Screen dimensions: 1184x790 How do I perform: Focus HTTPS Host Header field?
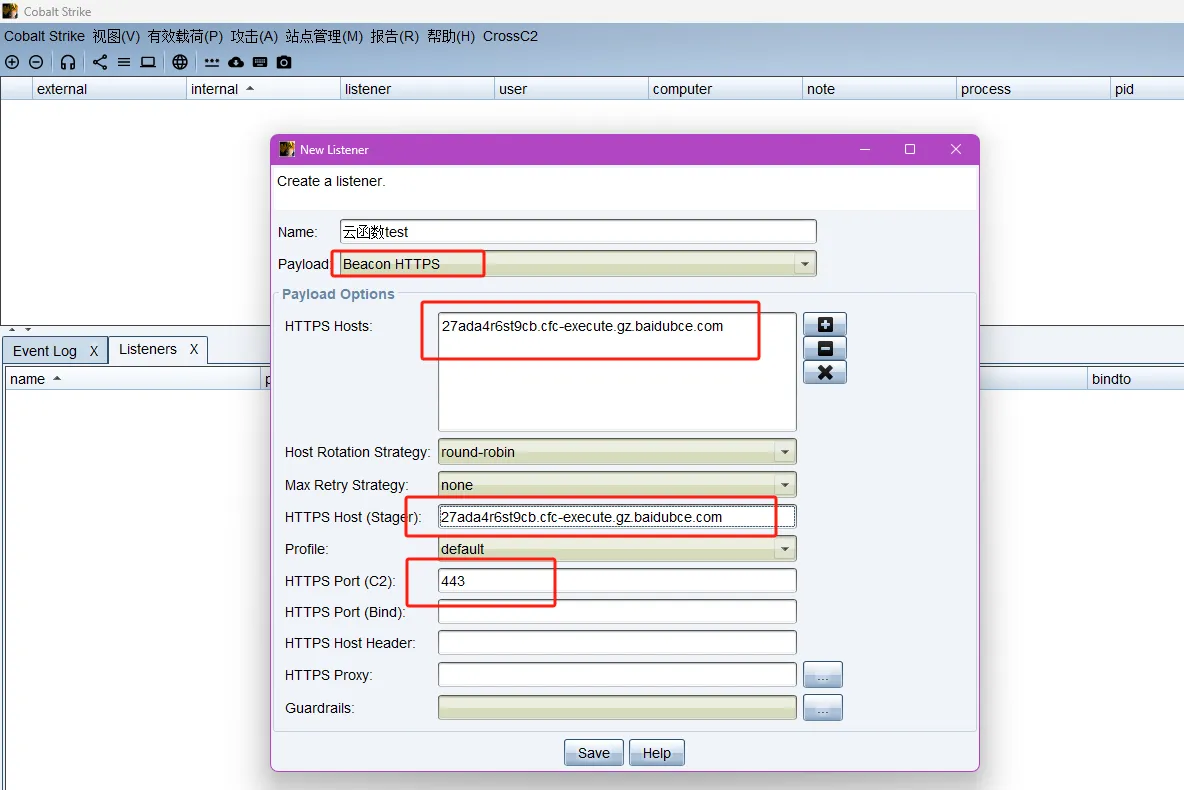tap(617, 643)
